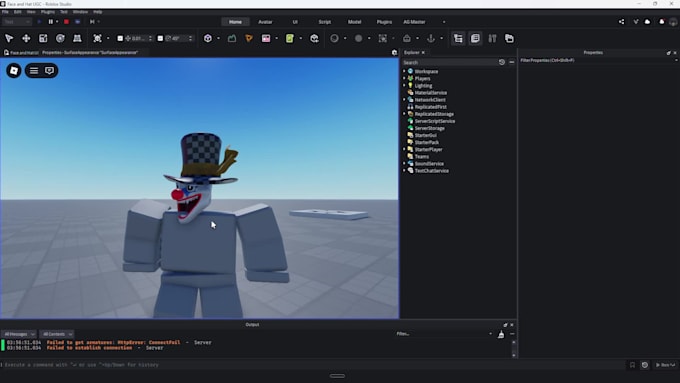Expand the StarterPlayer tree node
This screenshot has height=383, width=680.
(404, 149)
